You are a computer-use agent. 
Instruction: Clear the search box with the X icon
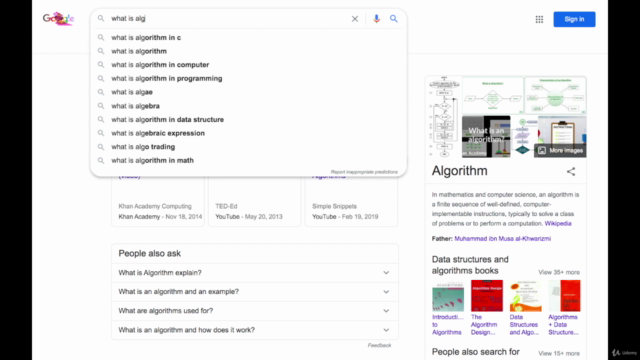coord(355,19)
